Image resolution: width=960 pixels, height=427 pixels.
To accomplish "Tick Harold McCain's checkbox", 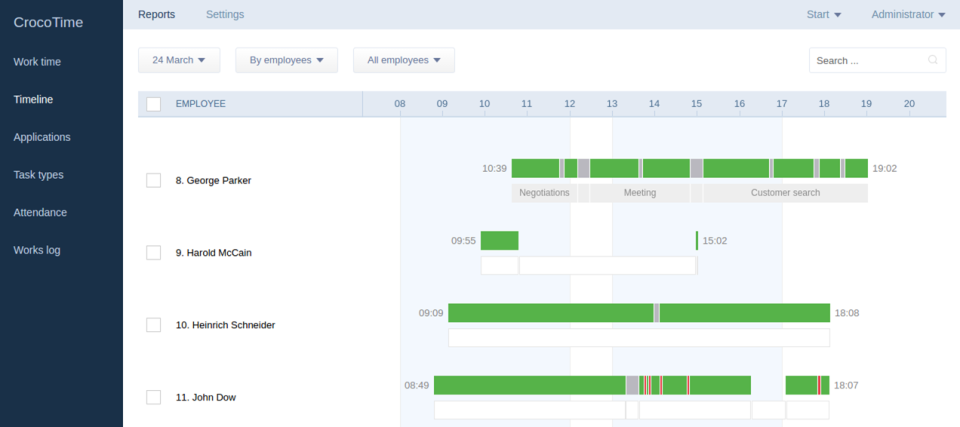I will point(154,252).
